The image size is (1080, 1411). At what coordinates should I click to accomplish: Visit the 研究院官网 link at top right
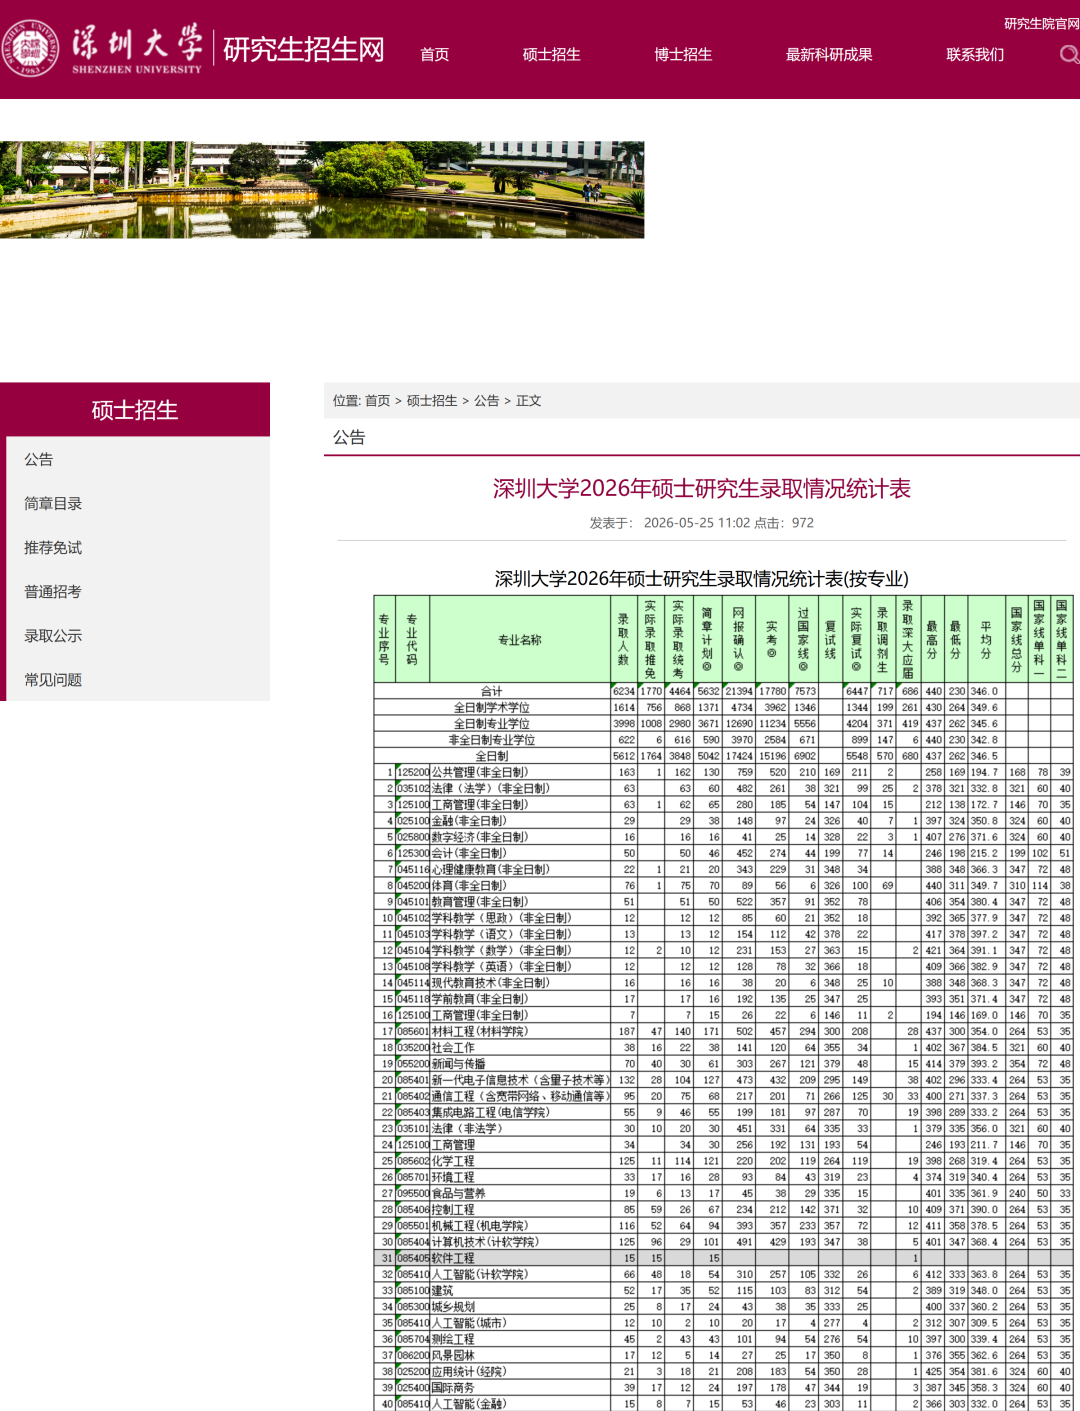[x=1042, y=23]
